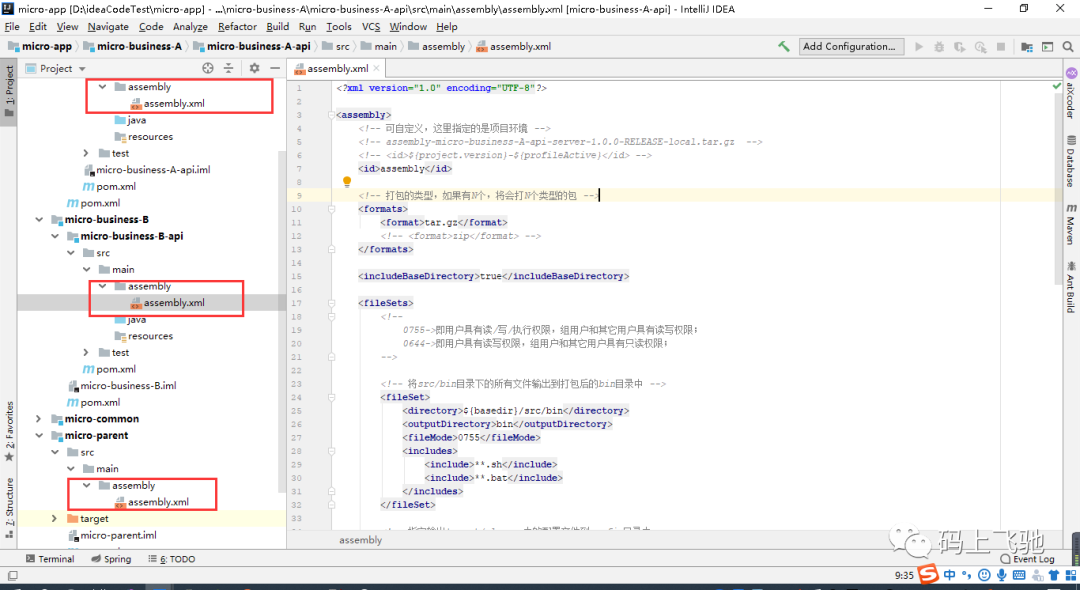Viewport: 1080px width, 590px height.
Task: Open Project panel settings gear
Action: (x=254, y=68)
